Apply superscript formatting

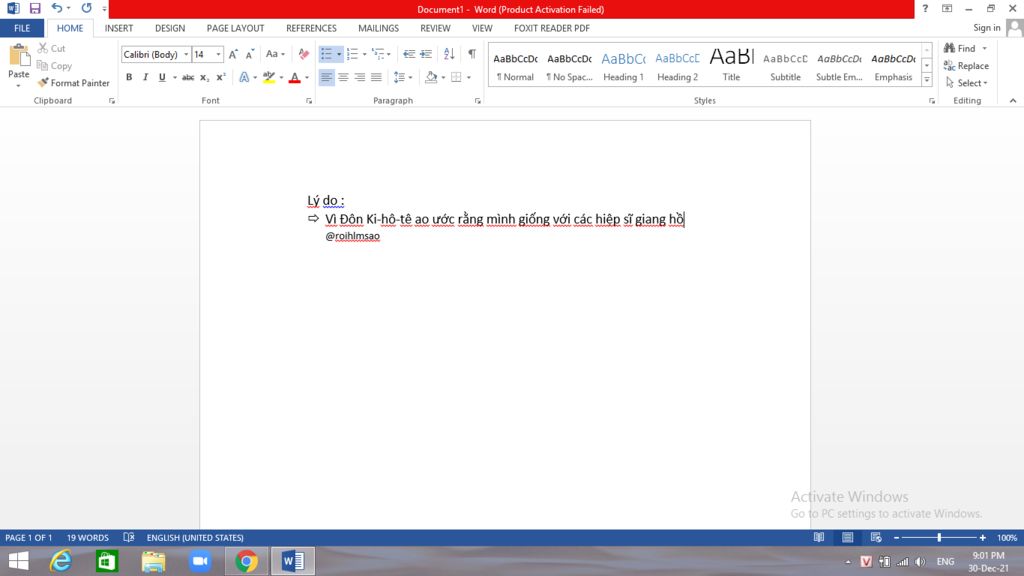tap(221, 77)
